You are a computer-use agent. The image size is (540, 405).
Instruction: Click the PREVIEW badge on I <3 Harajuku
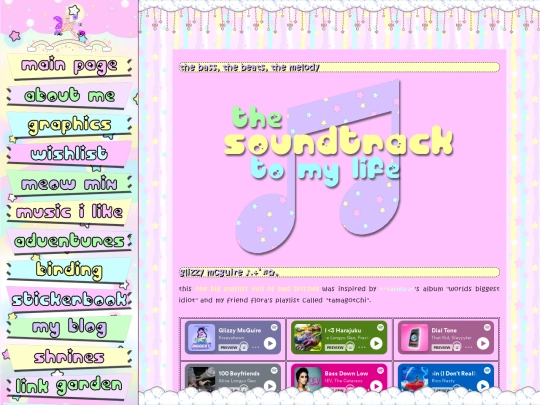(335, 347)
